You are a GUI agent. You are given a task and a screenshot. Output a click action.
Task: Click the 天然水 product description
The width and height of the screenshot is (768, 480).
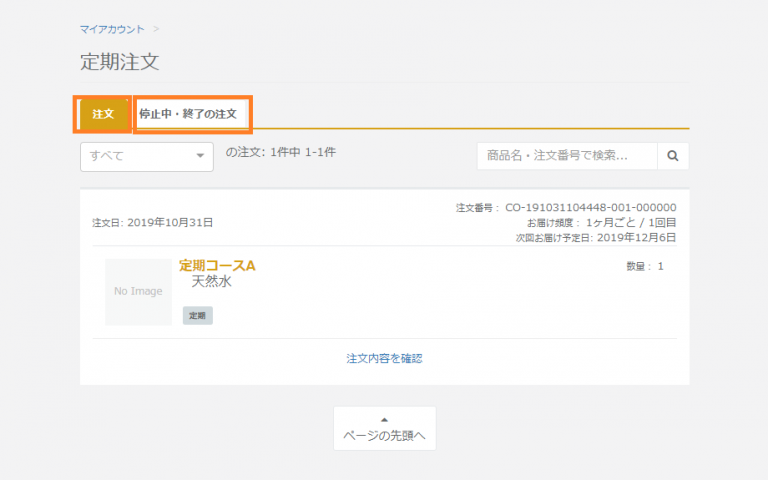tap(211, 282)
